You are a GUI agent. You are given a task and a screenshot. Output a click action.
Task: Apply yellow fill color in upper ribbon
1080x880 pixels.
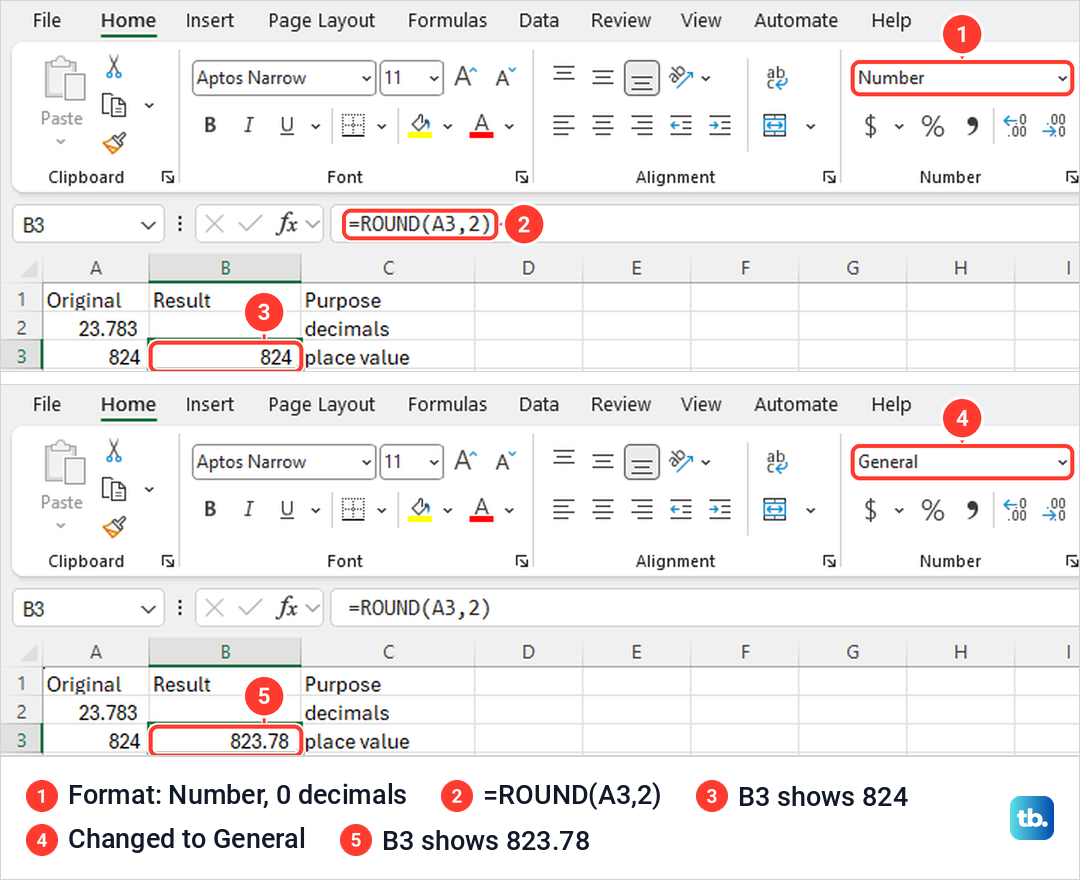tap(420, 125)
